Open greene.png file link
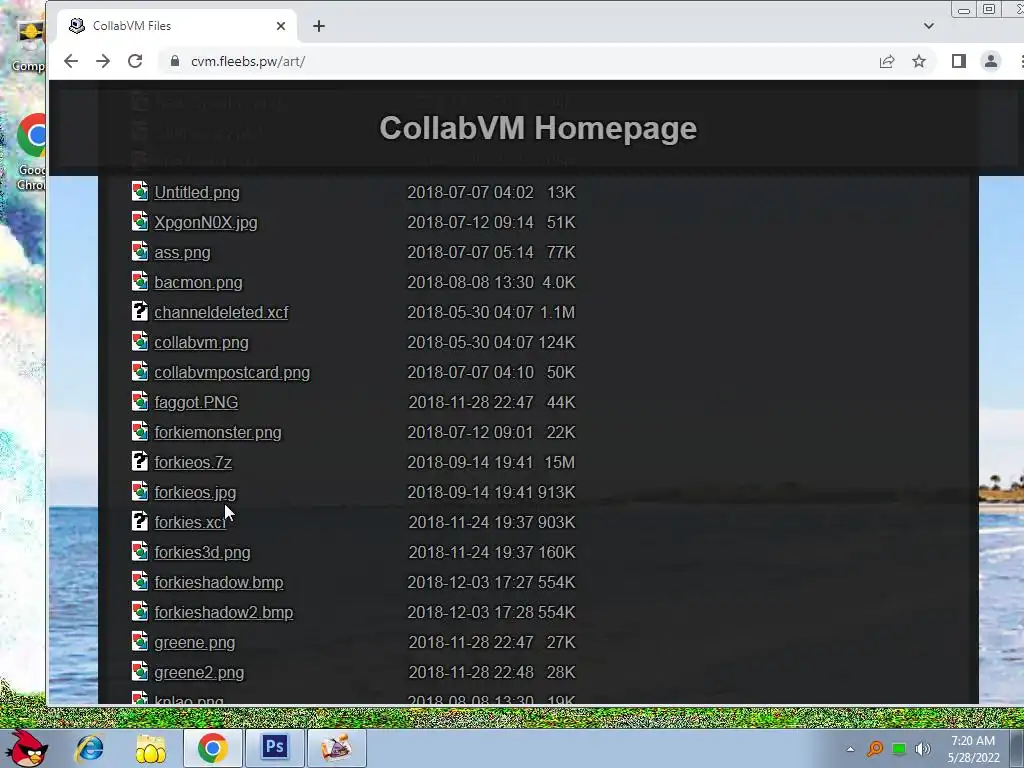 click(x=195, y=643)
